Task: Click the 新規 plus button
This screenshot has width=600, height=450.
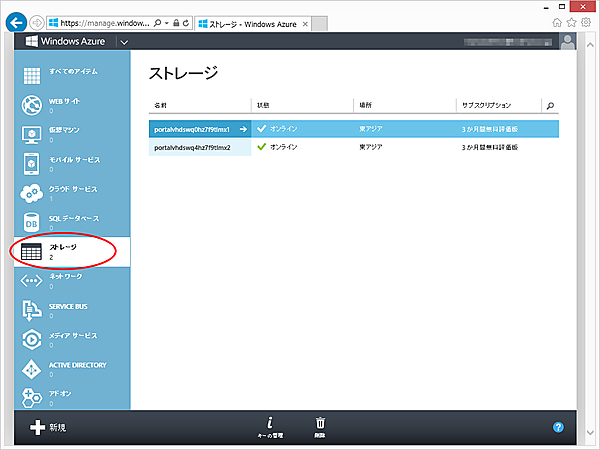Action: (37, 427)
